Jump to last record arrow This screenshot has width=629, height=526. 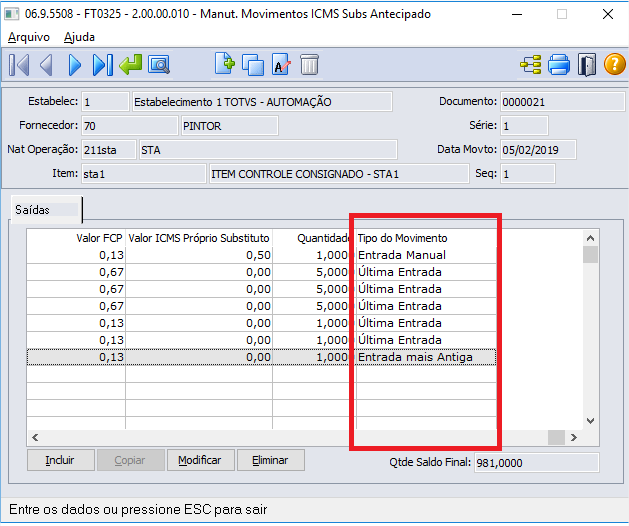(102, 65)
